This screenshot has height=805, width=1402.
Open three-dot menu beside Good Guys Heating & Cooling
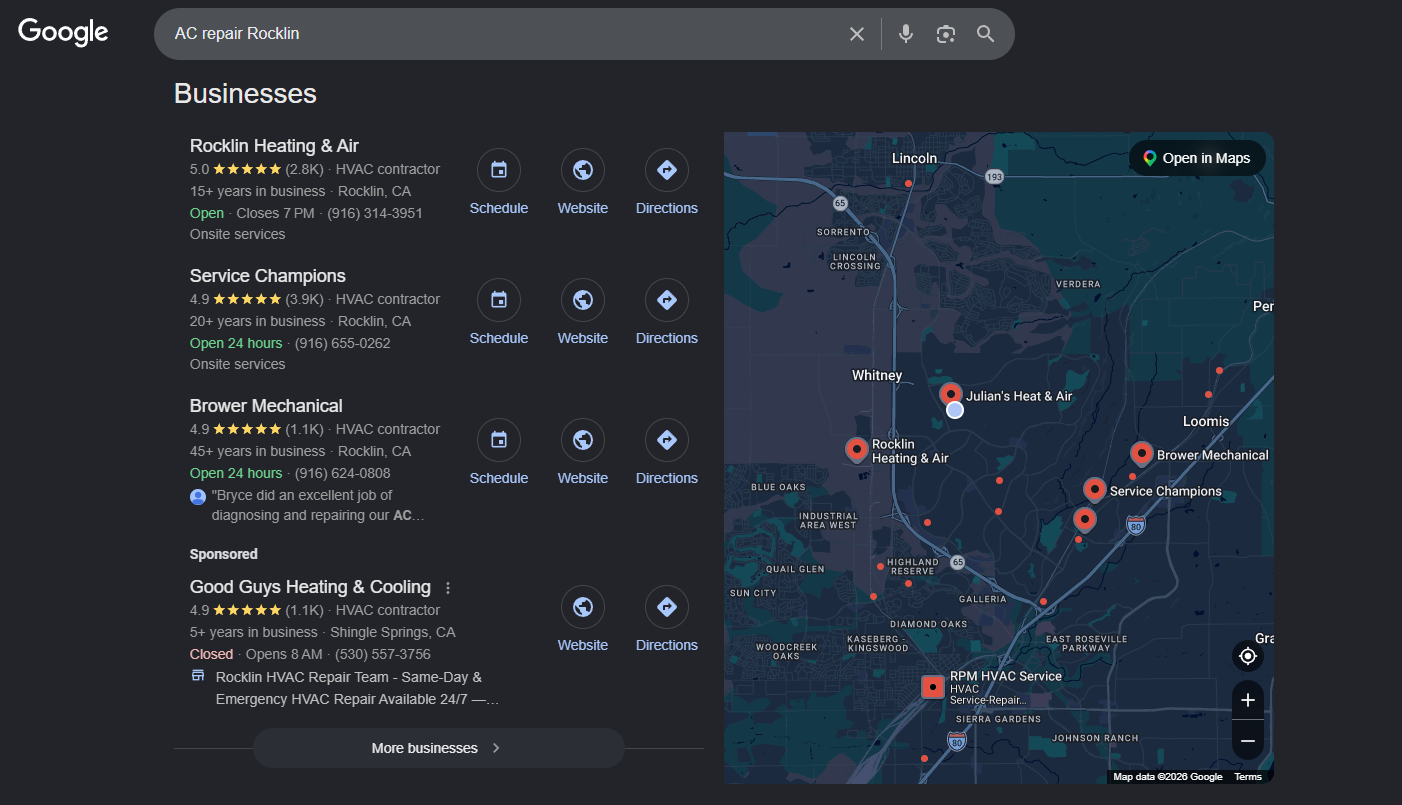click(448, 588)
